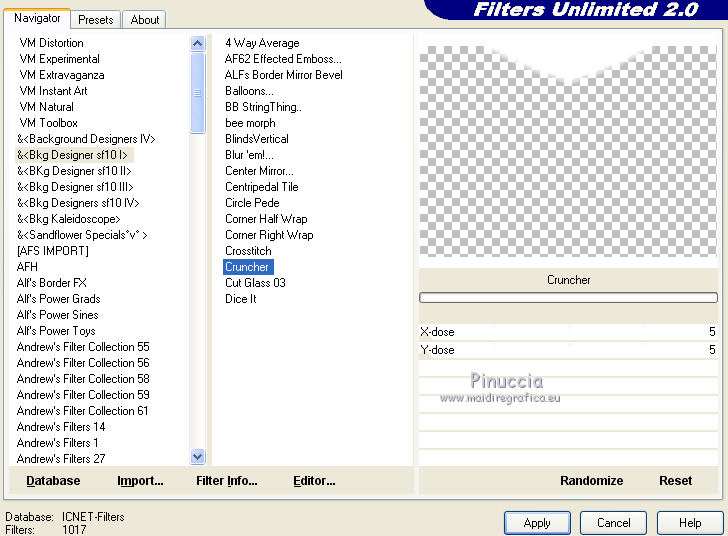Select VM Instant Art category
The image size is (728, 536).
[x=53, y=91]
